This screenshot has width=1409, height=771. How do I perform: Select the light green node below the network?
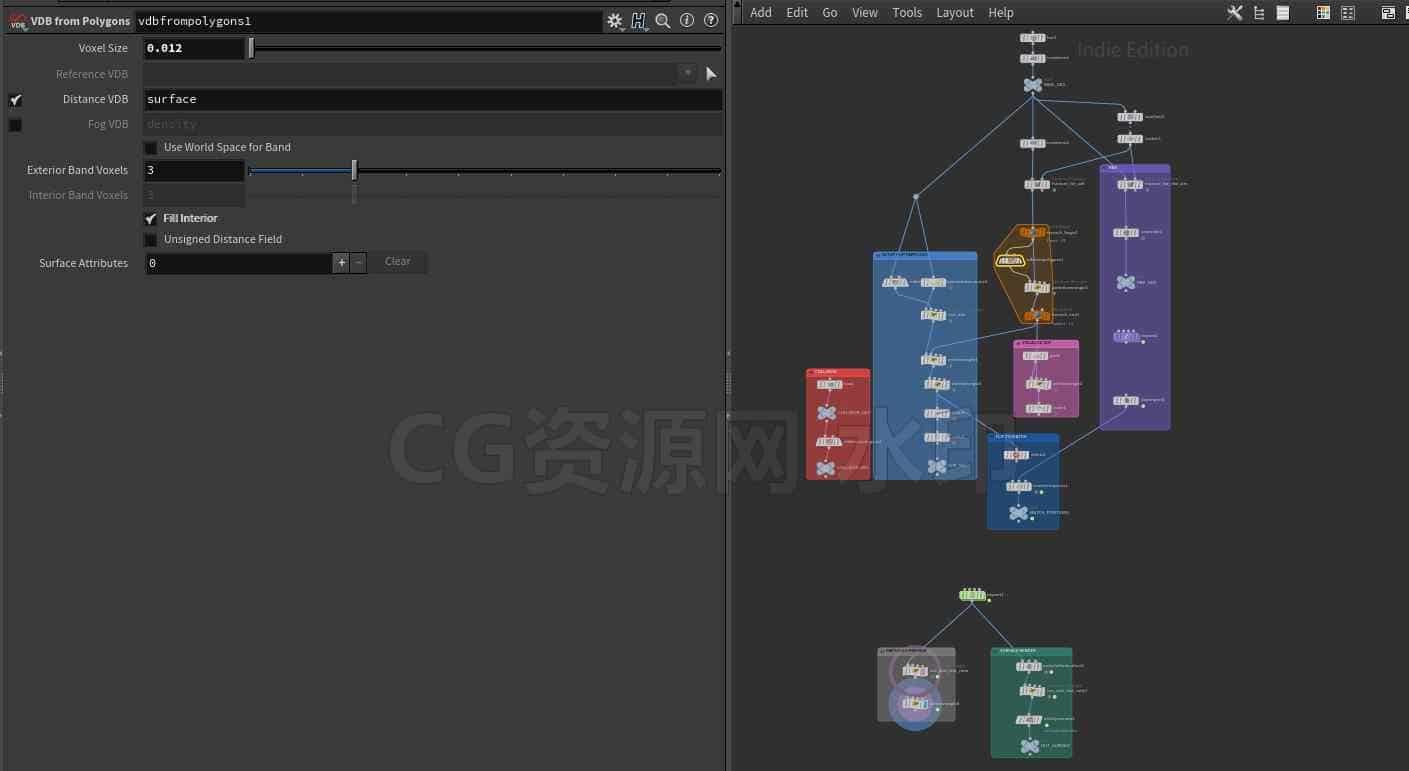(x=972, y=595)
